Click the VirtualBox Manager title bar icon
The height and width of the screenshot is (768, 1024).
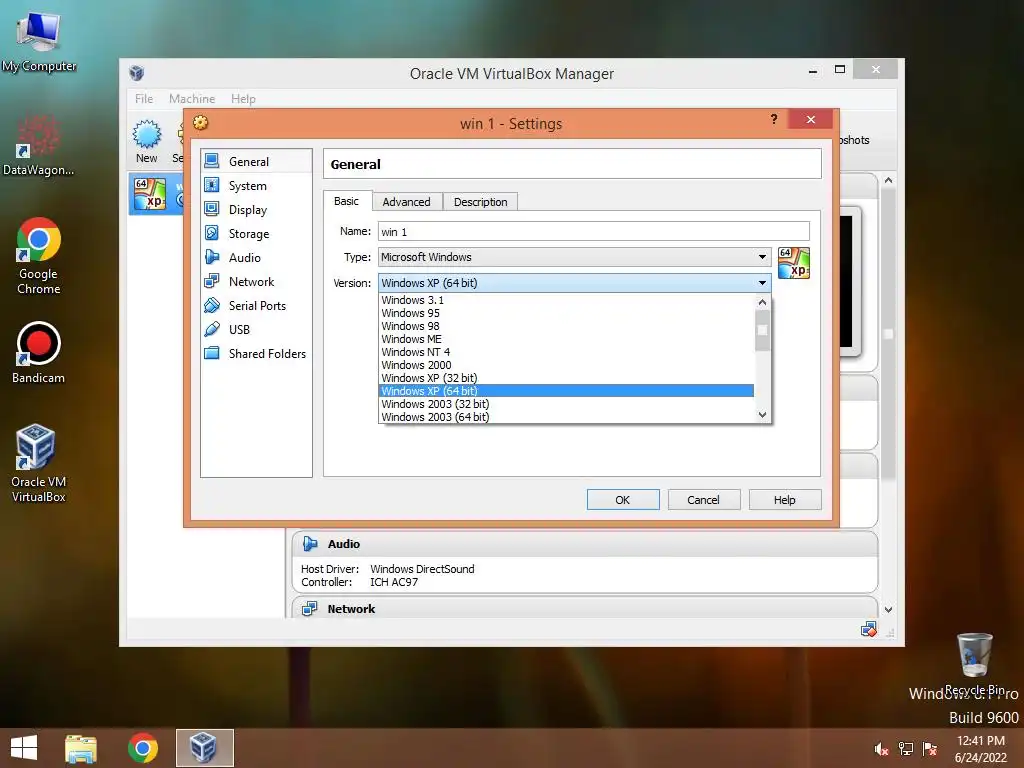pos(136,72)
